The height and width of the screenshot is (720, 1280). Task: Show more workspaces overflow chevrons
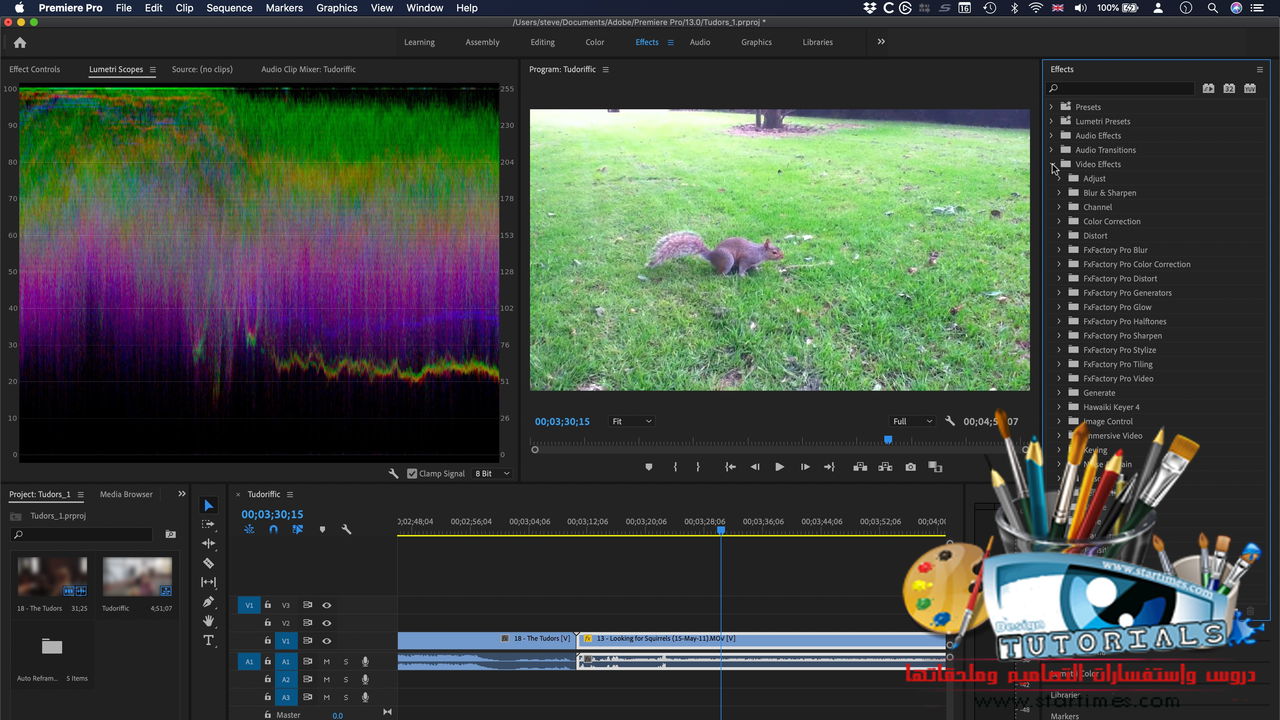point(881,42)
